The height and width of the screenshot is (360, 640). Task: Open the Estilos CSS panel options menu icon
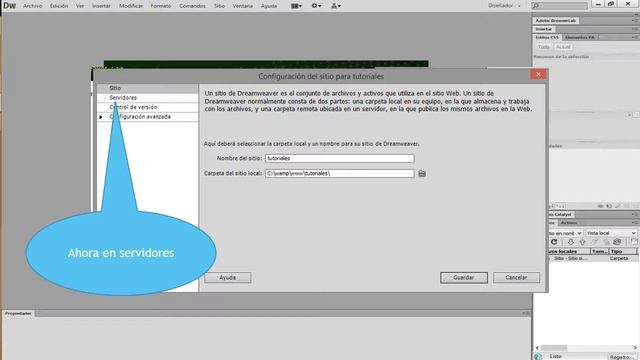point(635,37)
